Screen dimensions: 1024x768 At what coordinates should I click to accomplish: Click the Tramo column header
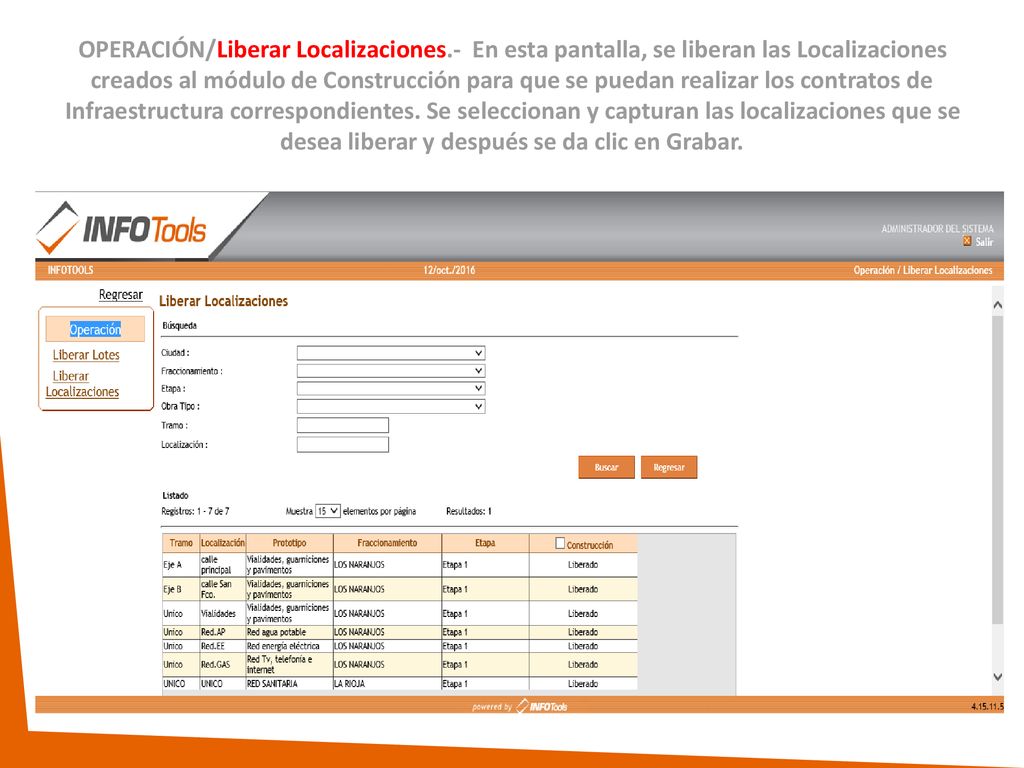tap(181, 543)
